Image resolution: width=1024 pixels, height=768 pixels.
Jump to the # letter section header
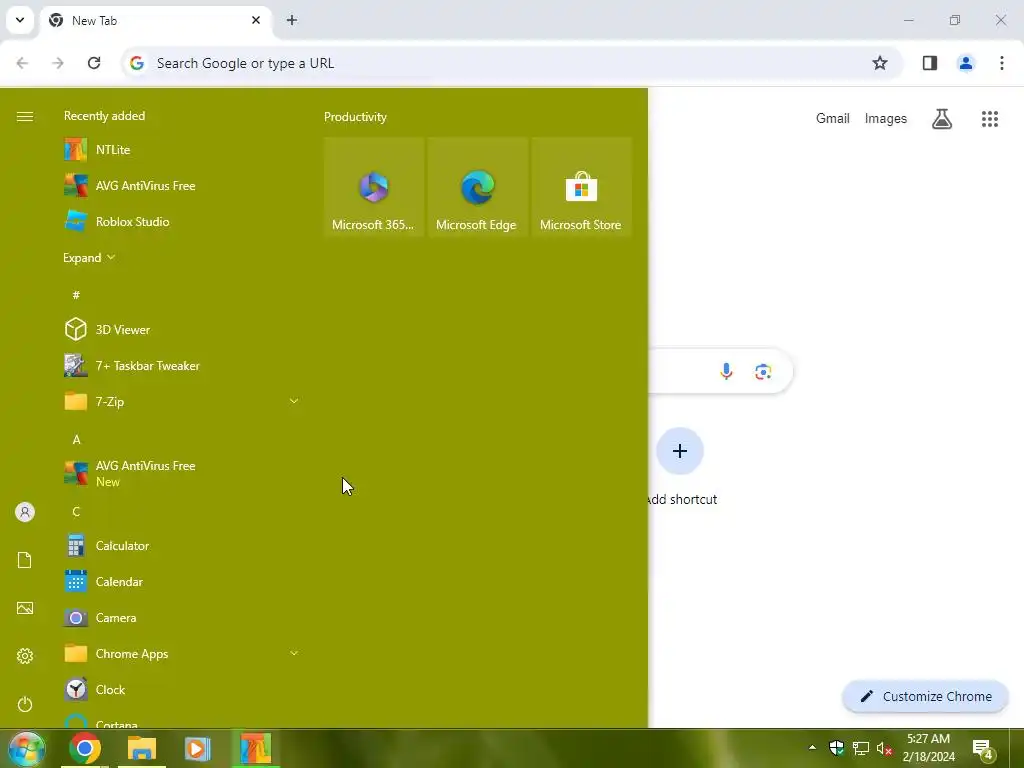pyautogui.click(x=76, y=295)
